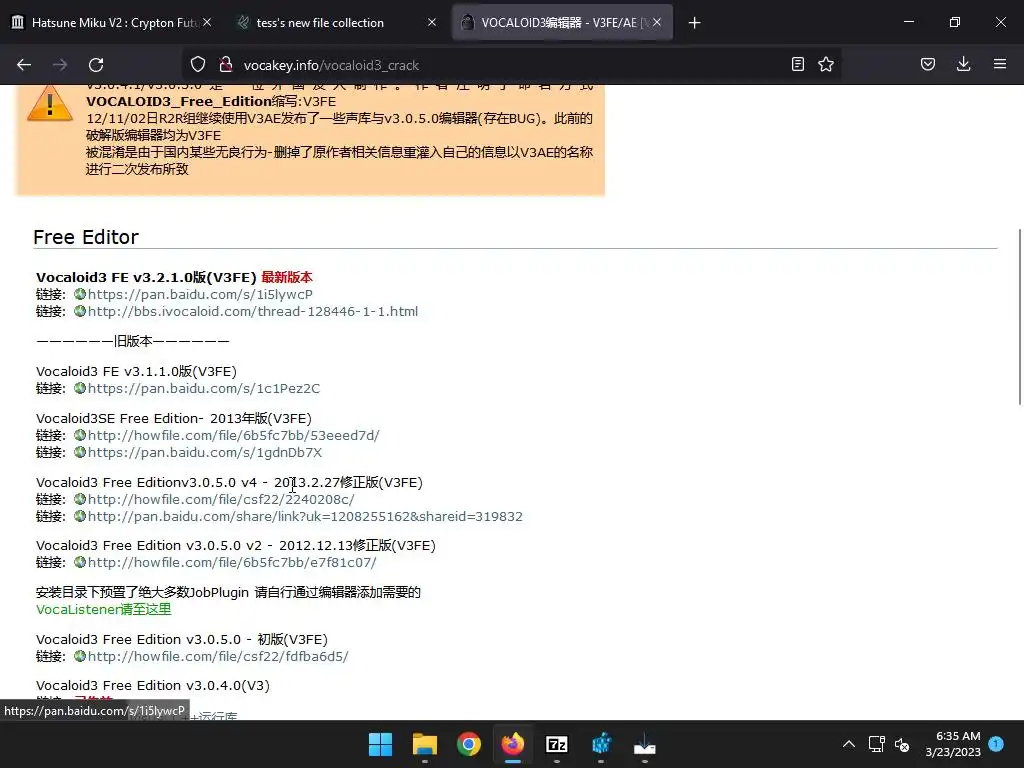Click the padlock site security icon
1024x768 pixels.
226,65
